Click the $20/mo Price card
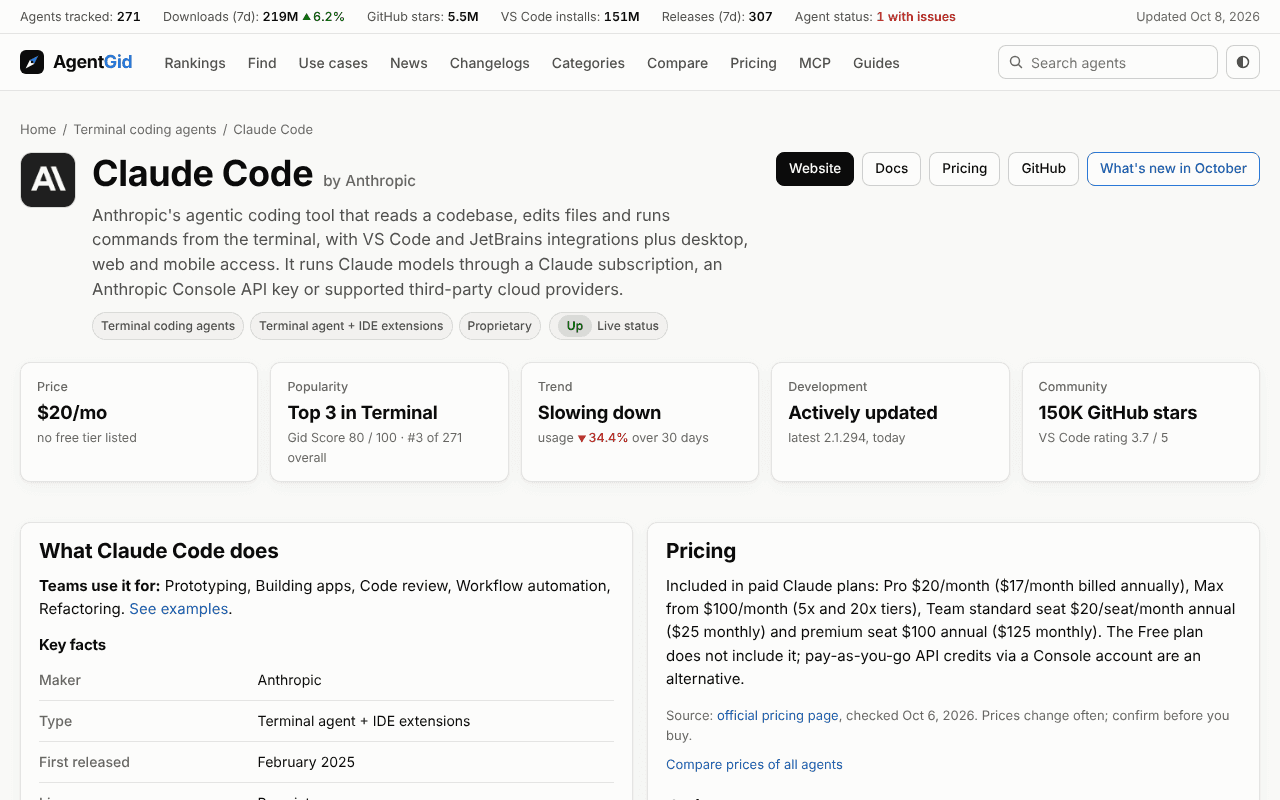1280x800 pixels. (x=139, y=422)
